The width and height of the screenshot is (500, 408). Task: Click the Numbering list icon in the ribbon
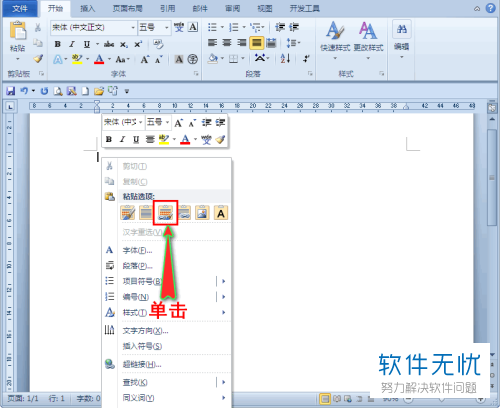[234, 27]
